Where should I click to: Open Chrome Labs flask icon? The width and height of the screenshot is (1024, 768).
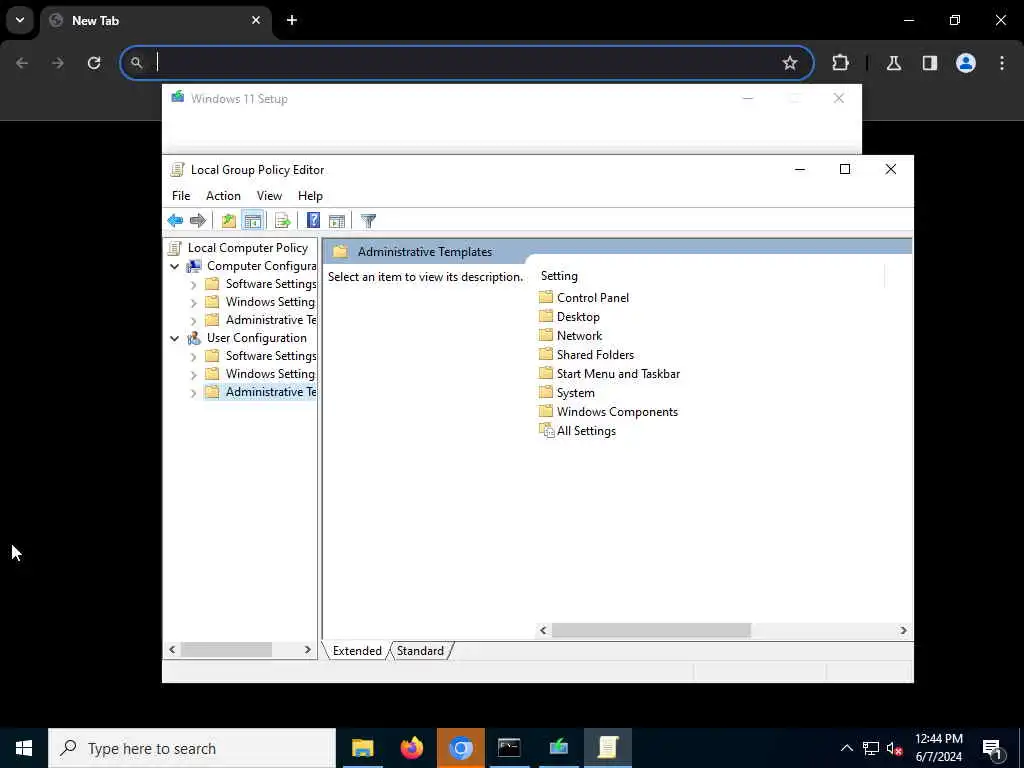click(x=893, y=63)
